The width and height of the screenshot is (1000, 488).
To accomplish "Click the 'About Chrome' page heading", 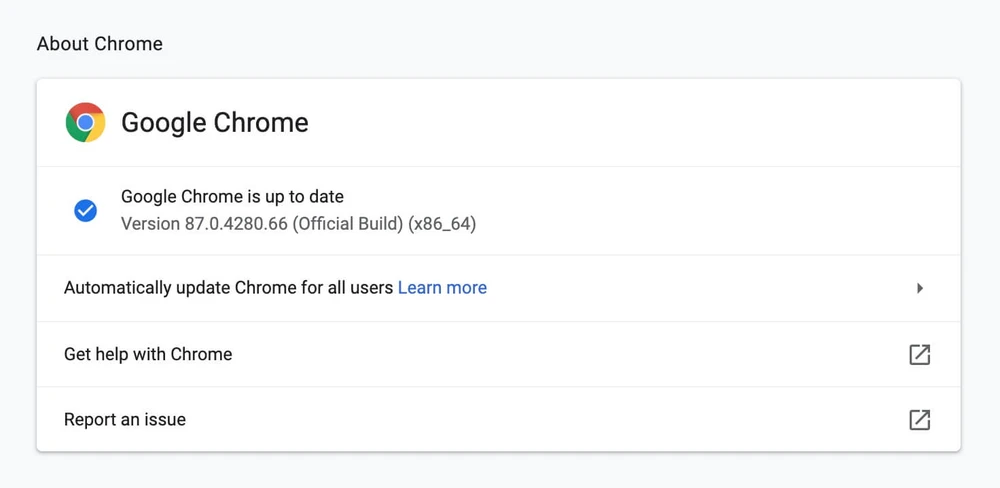I will pos(100,44).
